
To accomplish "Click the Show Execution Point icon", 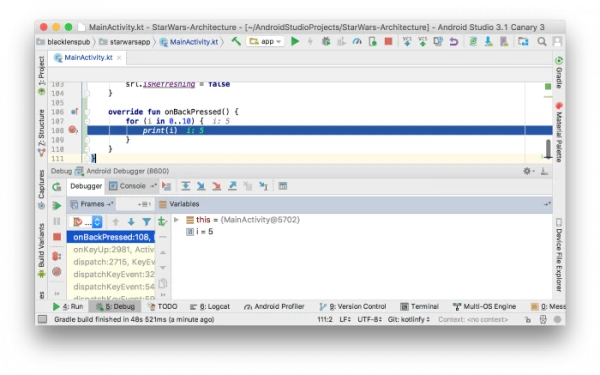I will (166, 186).
